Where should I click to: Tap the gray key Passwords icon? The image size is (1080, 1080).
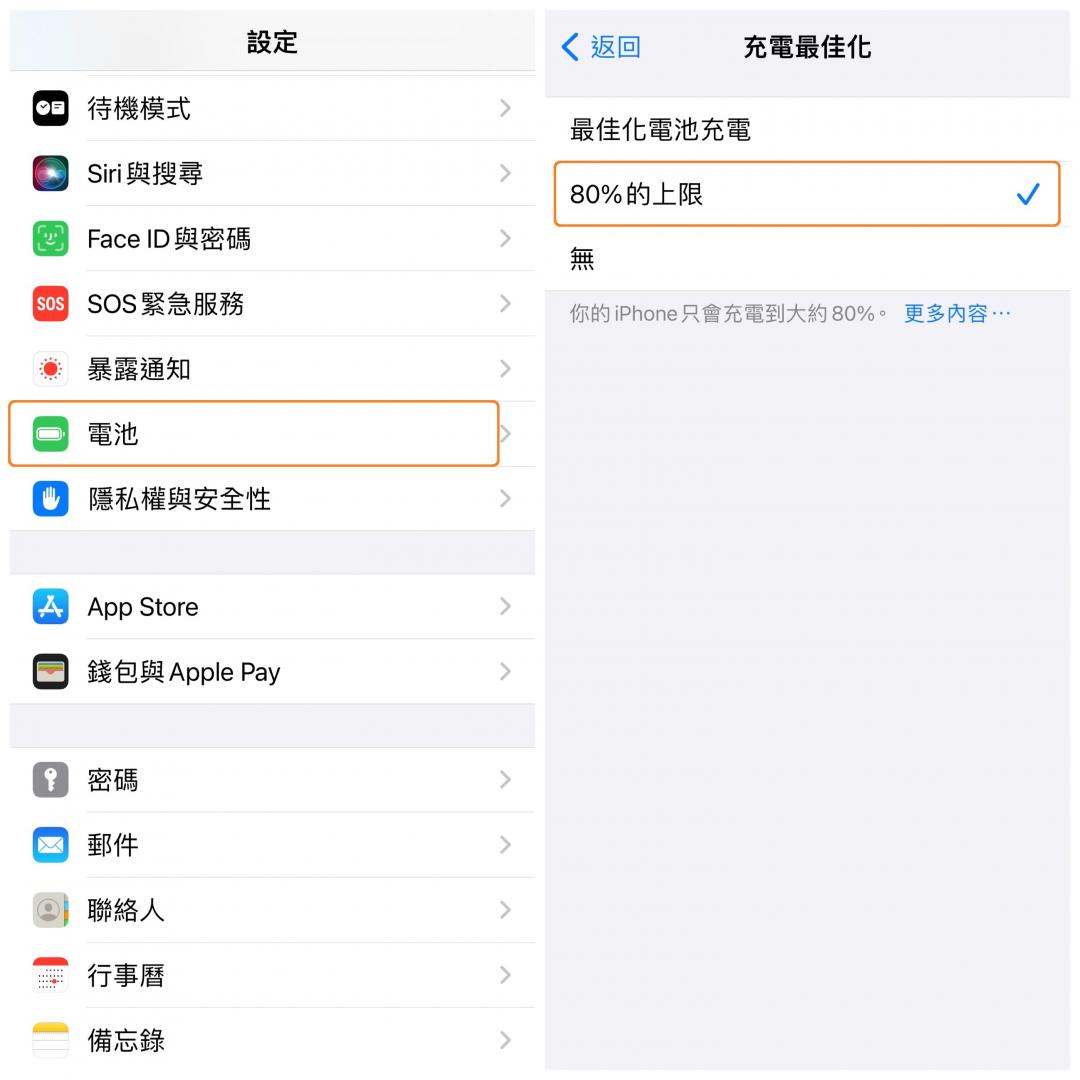coord(50,780)
